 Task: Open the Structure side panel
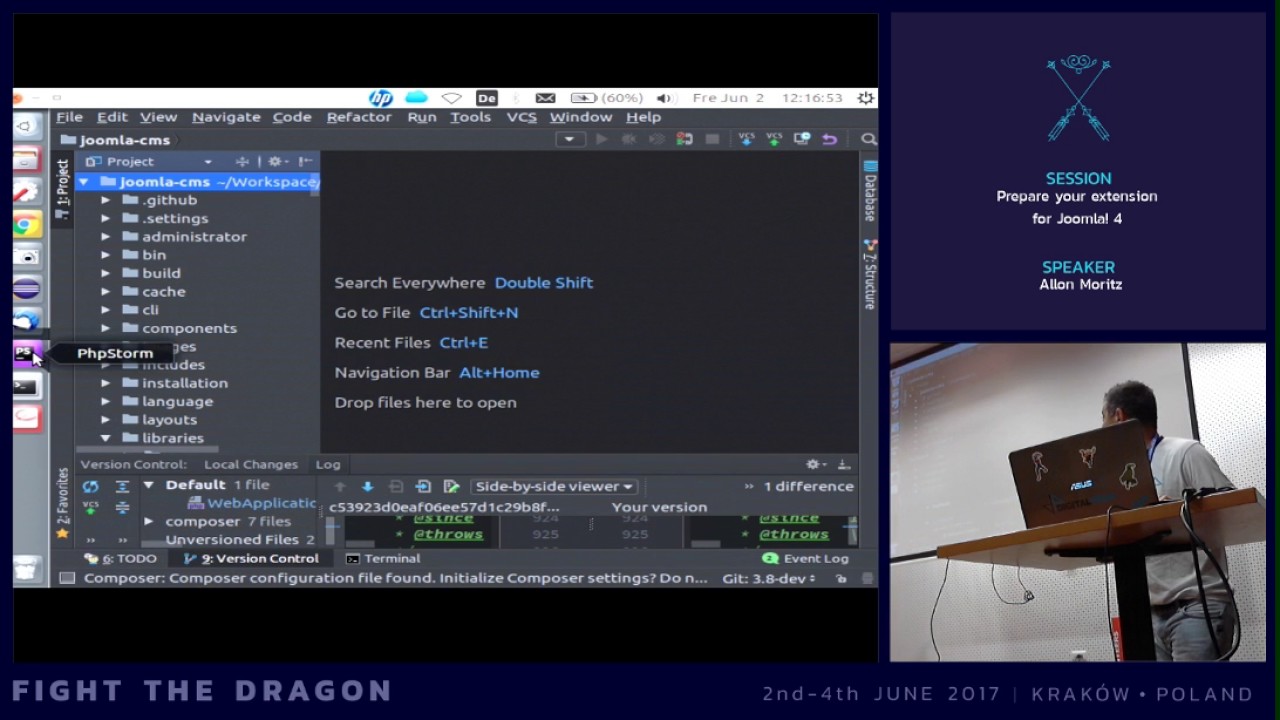869,275
